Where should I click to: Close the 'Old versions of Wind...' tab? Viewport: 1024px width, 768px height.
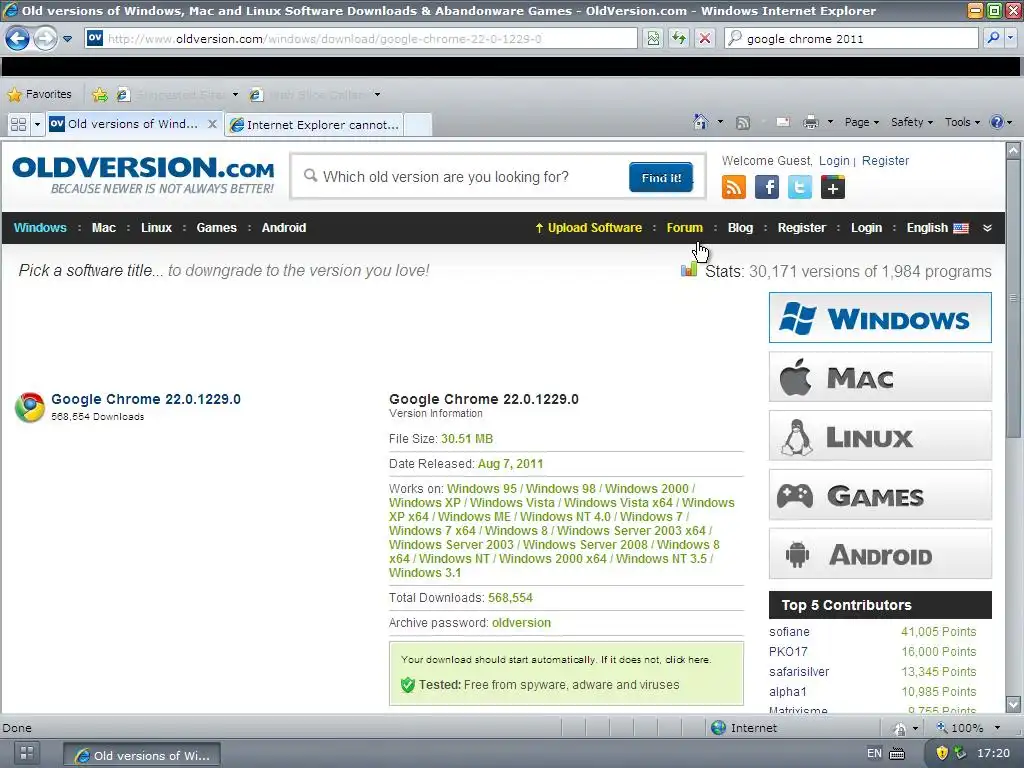click(212, 123)
